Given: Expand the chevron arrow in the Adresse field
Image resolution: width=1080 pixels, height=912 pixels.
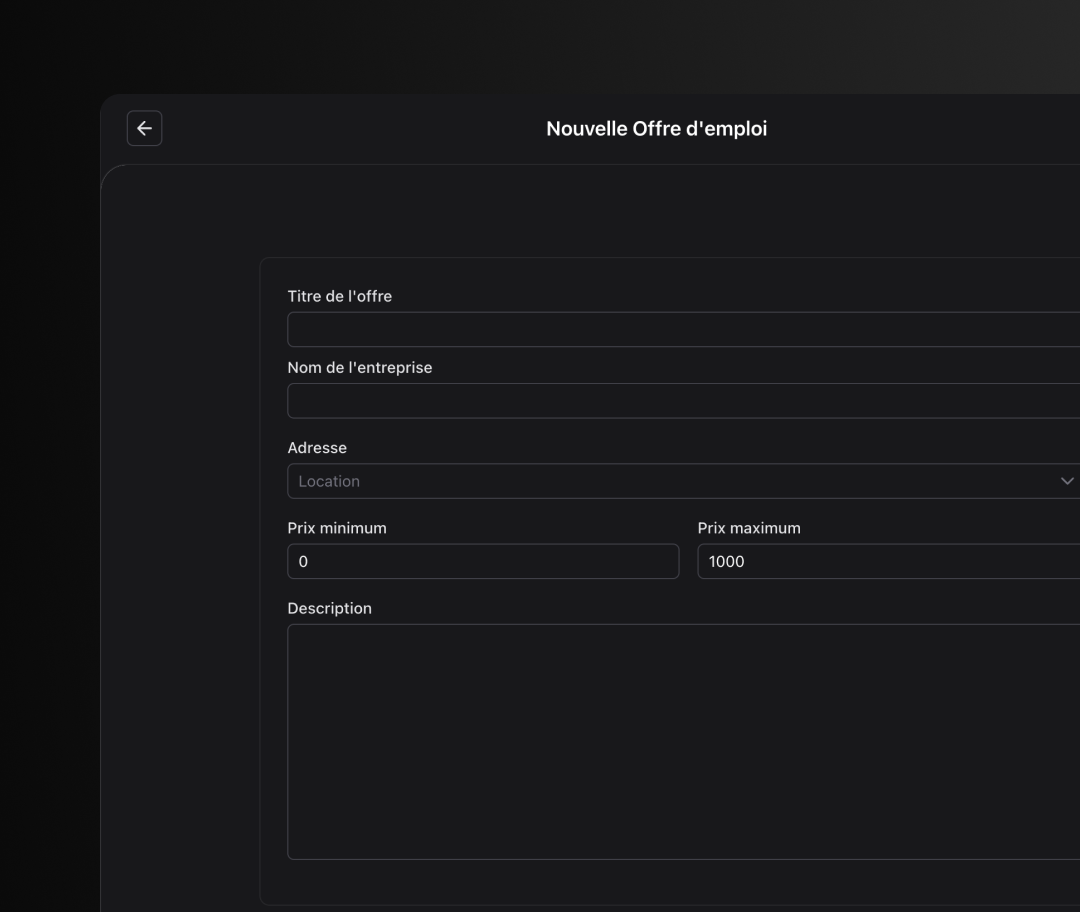Looking at the screenshot, I should click(x=1066, y=481).
